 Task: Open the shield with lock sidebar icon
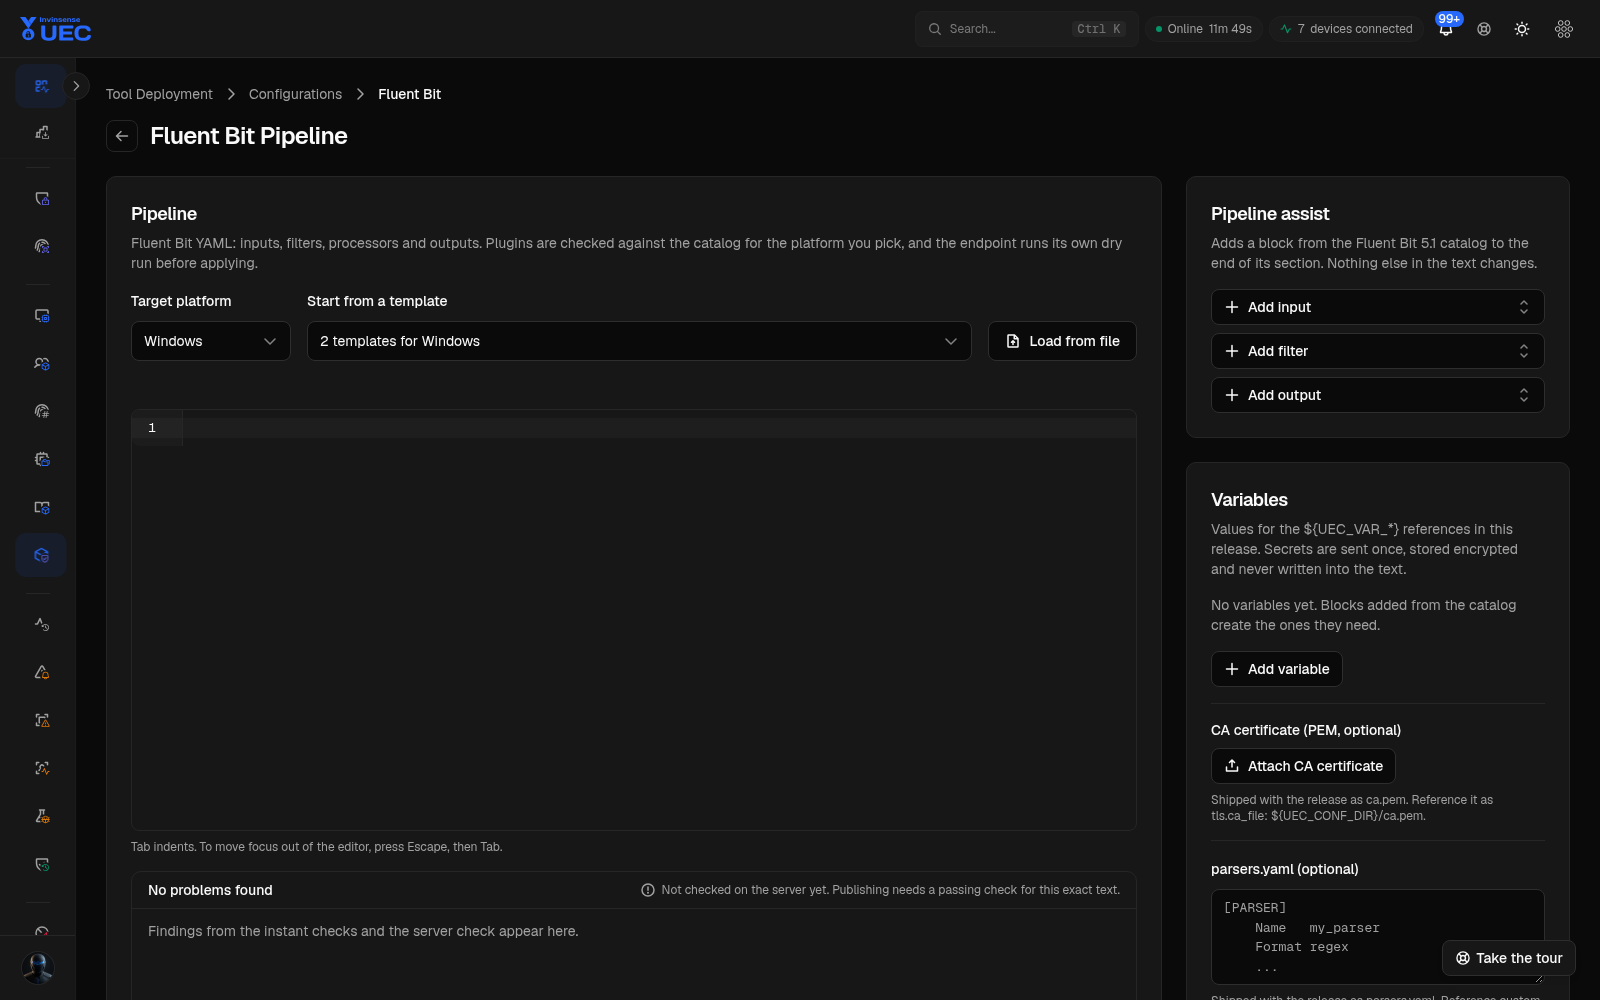pos(41,199)
